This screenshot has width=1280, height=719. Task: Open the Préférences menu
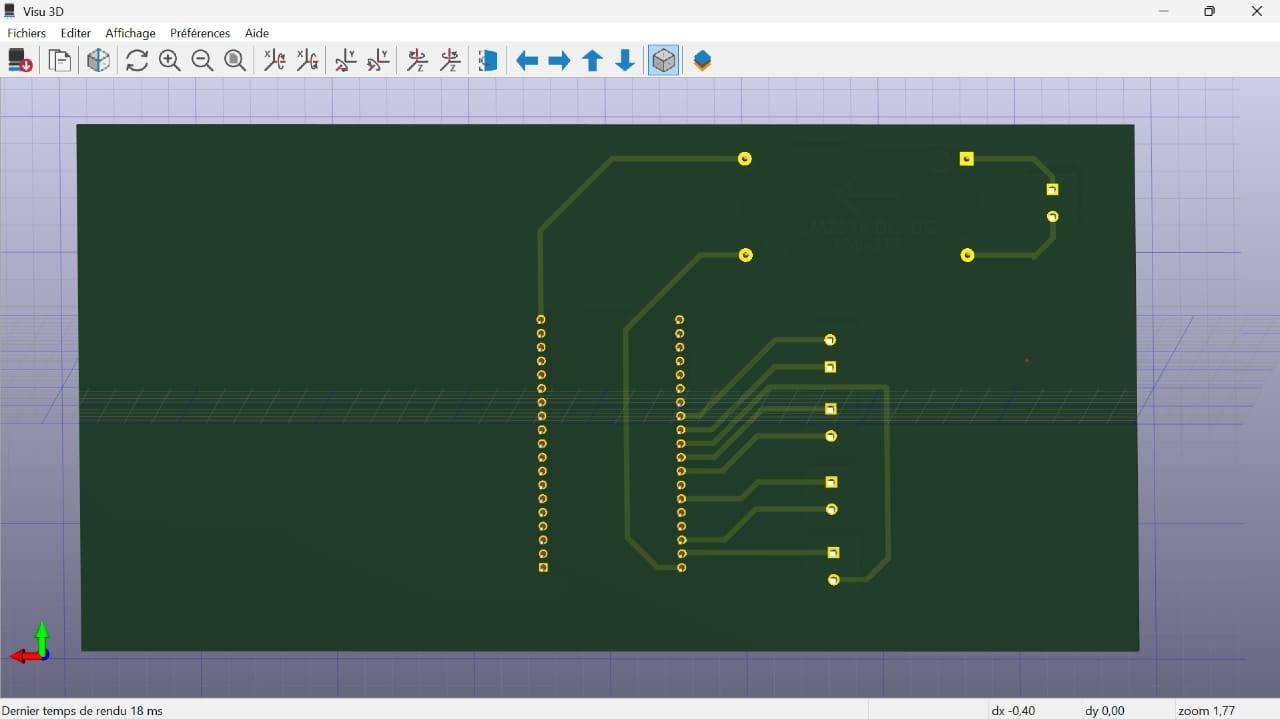[200, 33]
